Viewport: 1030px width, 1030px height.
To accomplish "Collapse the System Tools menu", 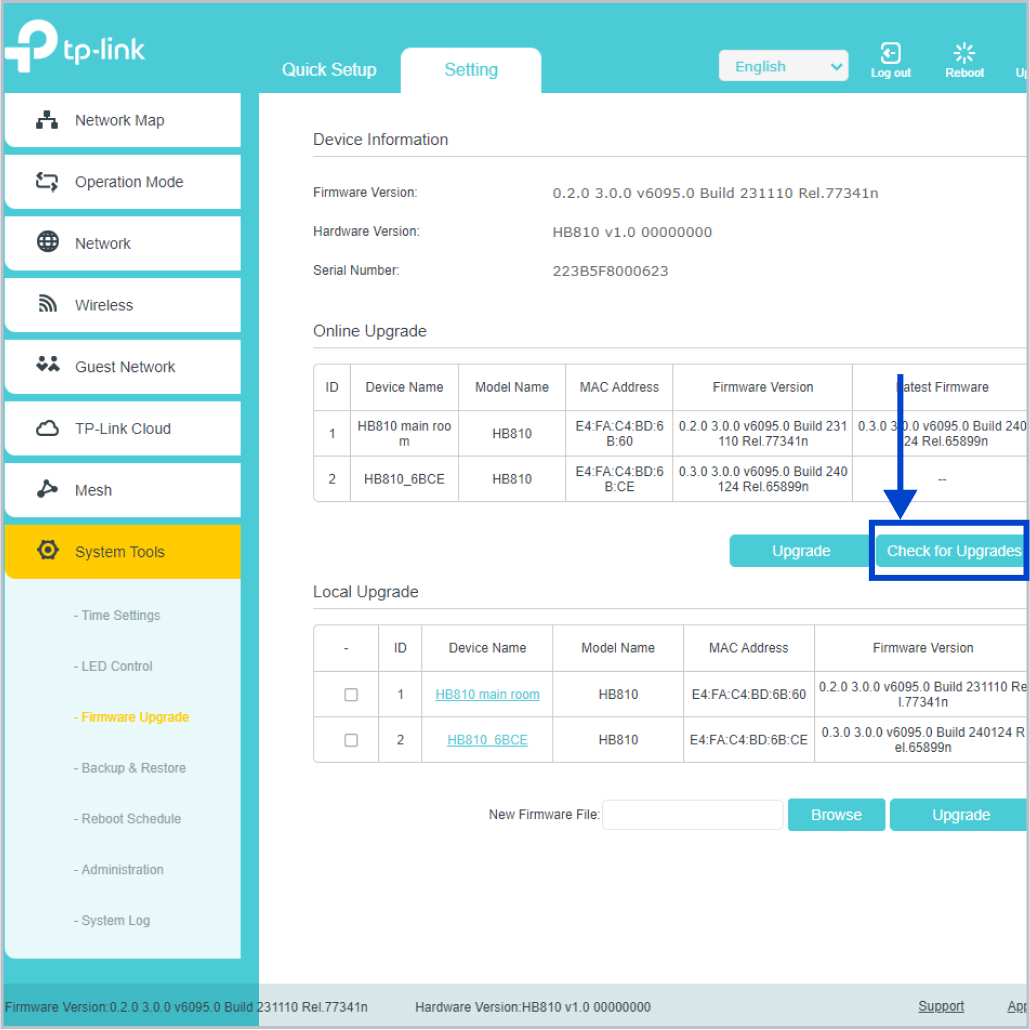I will (123, 552).
